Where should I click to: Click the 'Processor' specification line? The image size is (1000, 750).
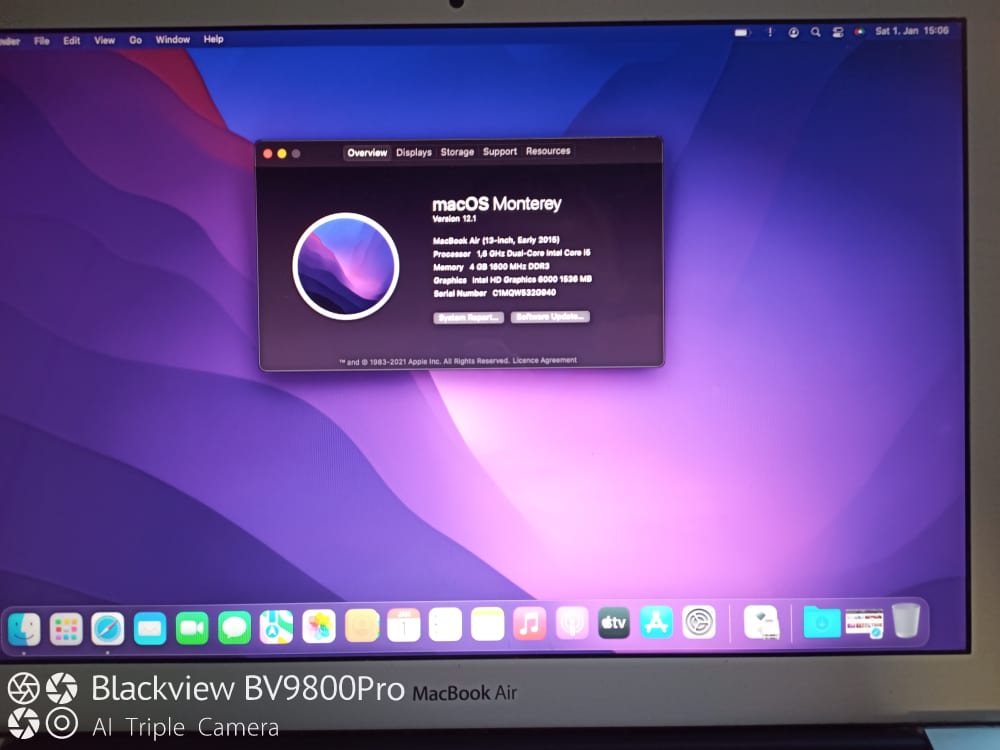[x=511, y=253]
